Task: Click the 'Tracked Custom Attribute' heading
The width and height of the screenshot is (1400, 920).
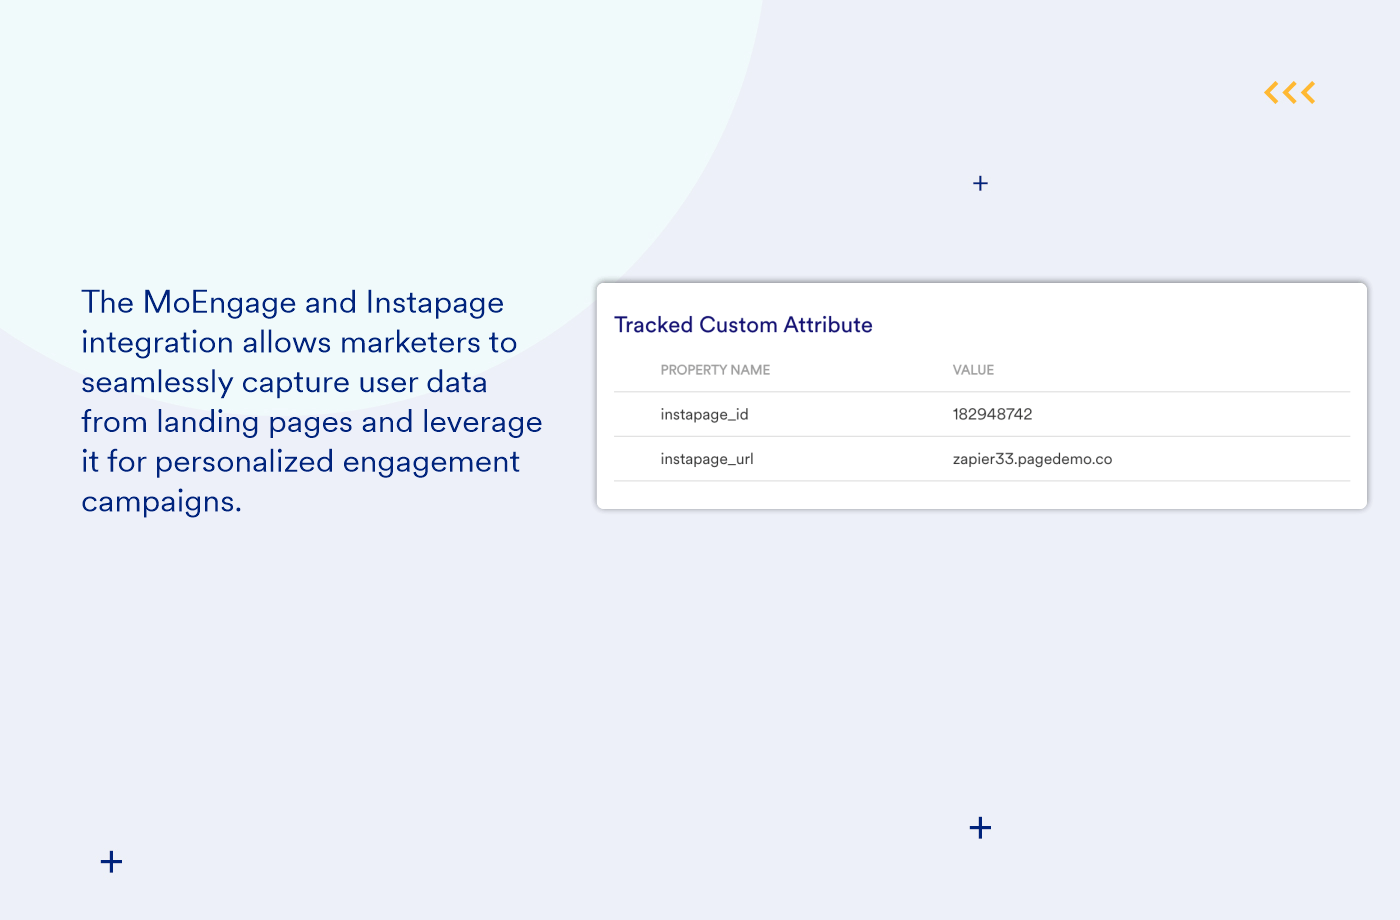Action: pyautogui.click(x=743, y=325)
